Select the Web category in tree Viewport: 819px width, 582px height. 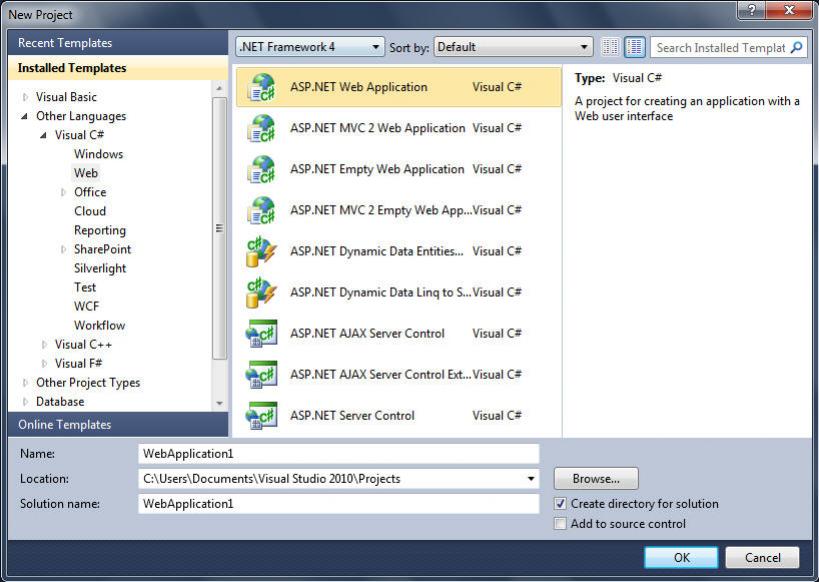[86, 173]
